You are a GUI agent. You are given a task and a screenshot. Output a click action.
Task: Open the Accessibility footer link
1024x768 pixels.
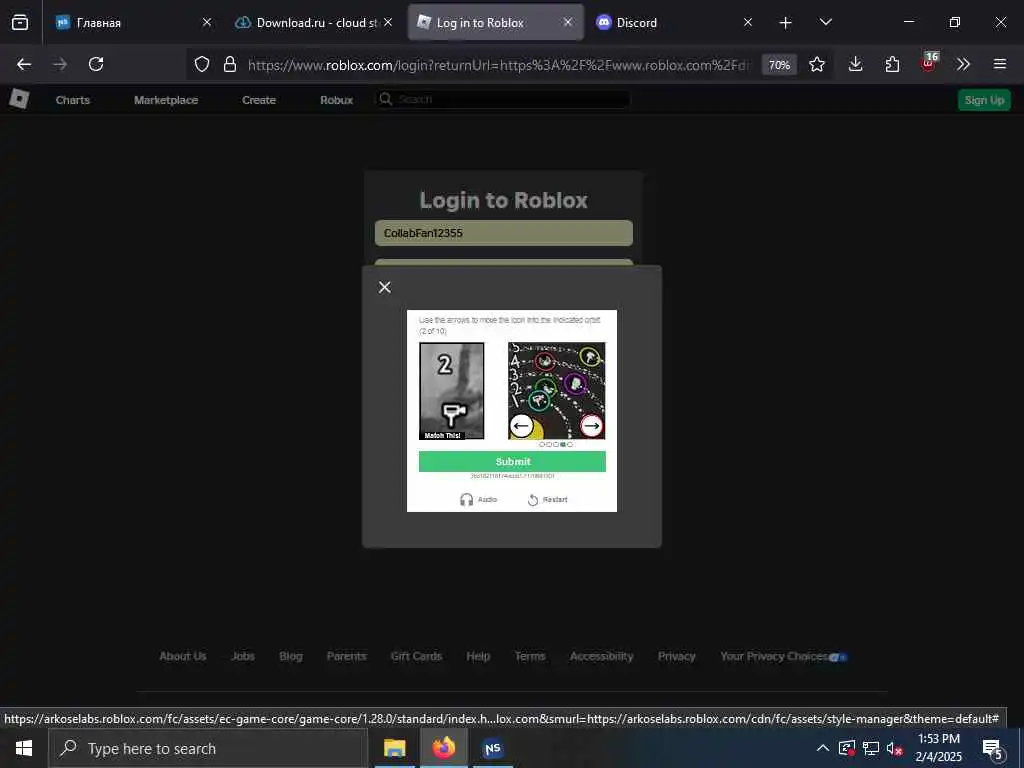(x=601, y=656)
